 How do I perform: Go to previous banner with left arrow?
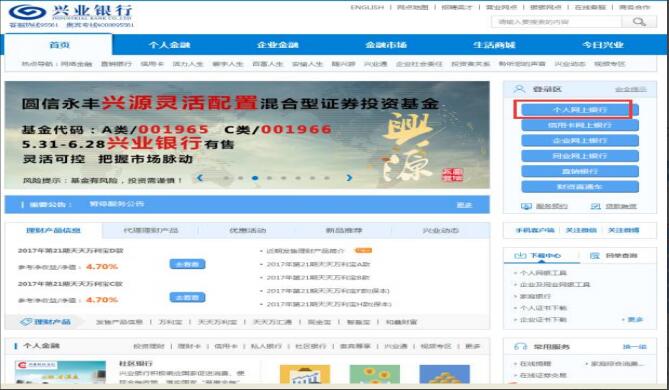[199, 178]
